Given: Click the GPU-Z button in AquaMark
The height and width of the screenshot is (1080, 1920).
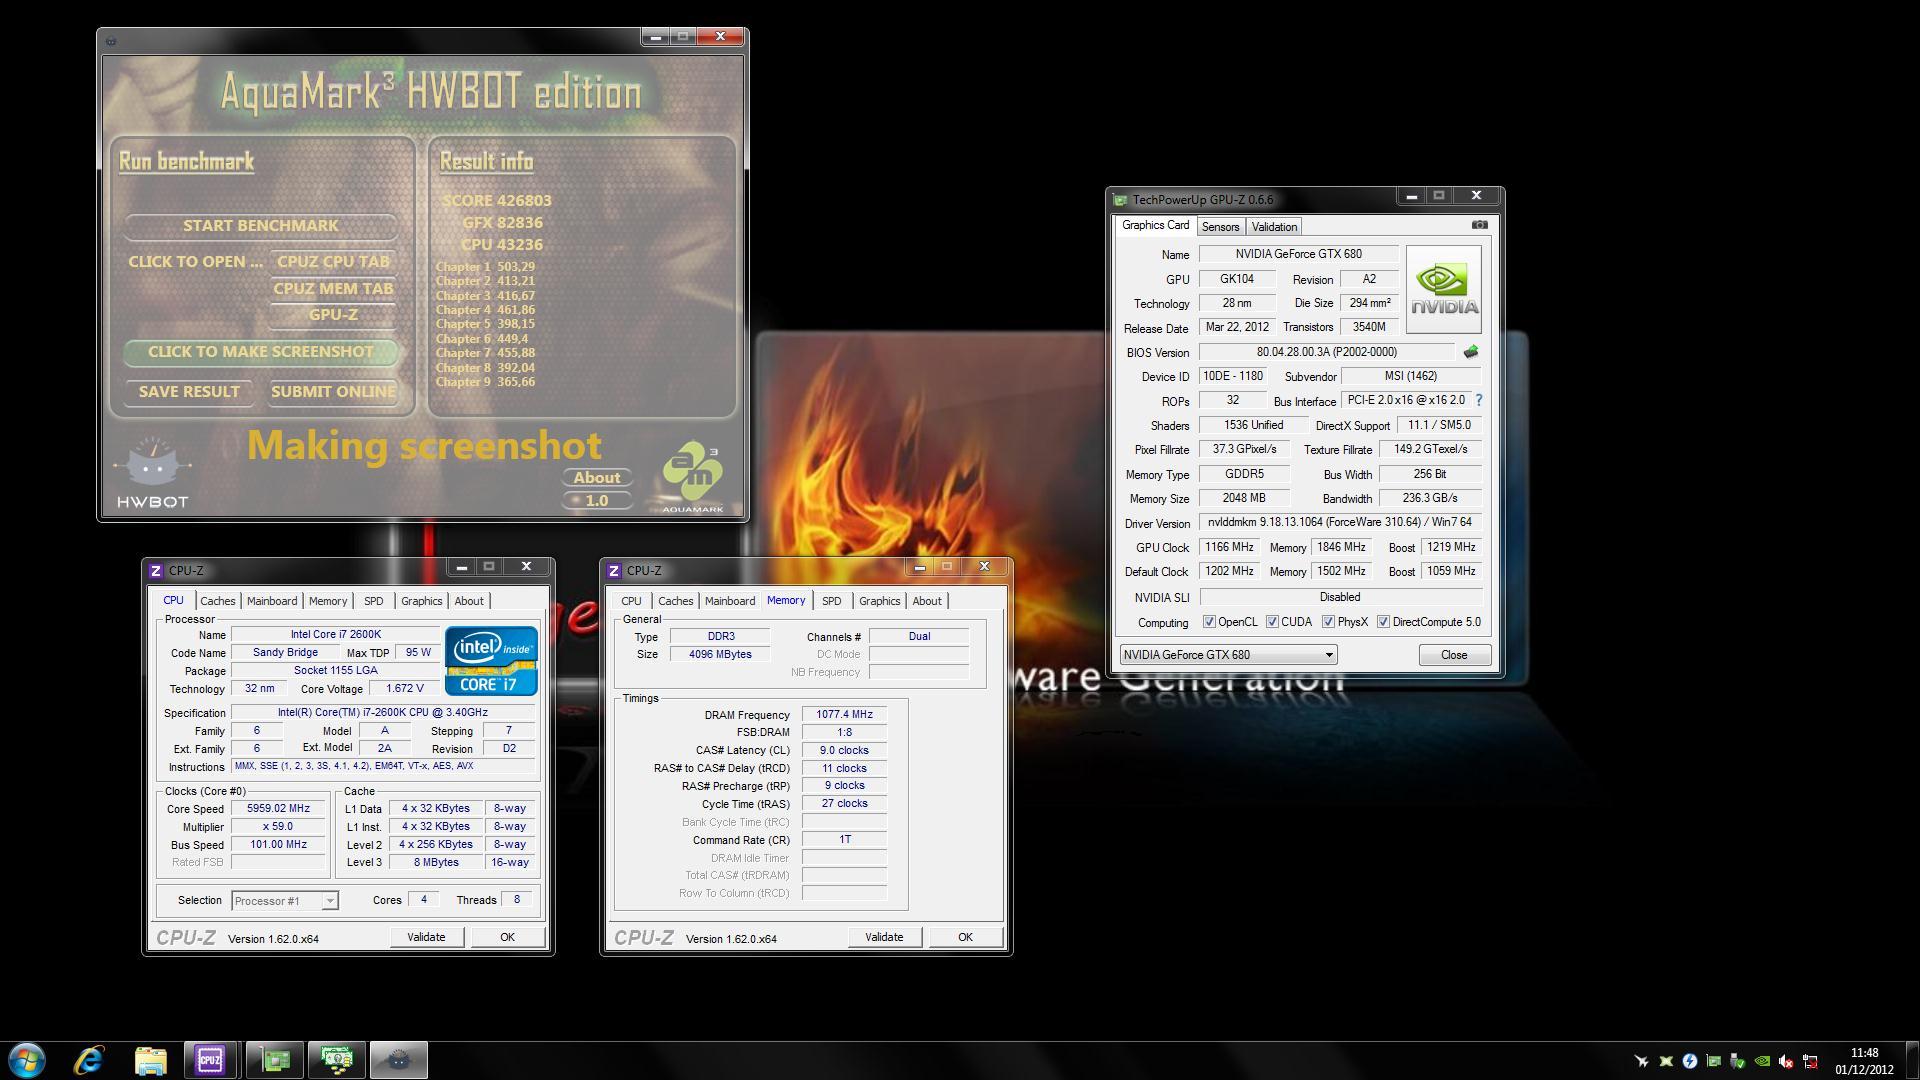Looking at the screenshot, I should pos(333,315).
